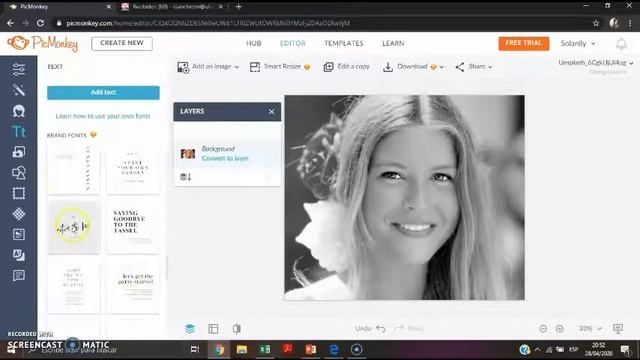Go to the EDITOR tab
640x360 pixels.
pos(293,43)
